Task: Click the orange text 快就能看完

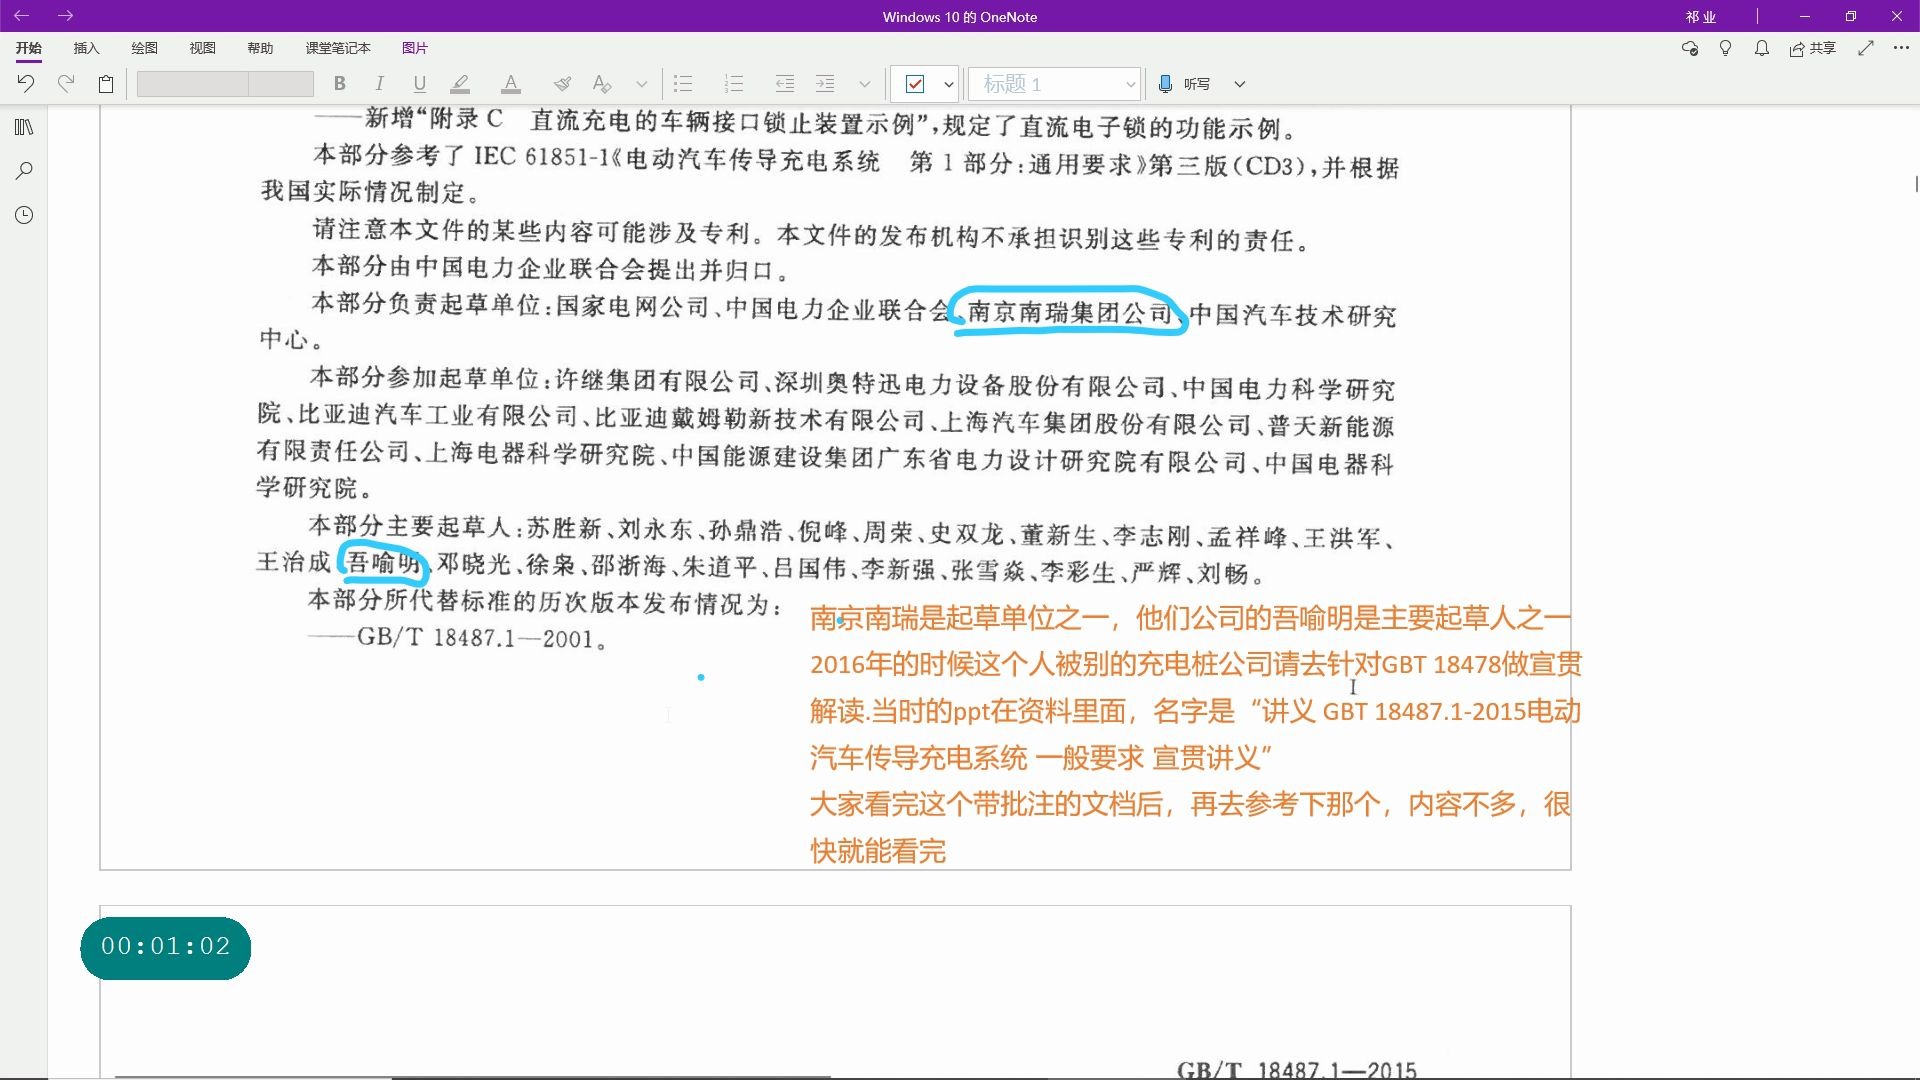Action: [878, 851]
